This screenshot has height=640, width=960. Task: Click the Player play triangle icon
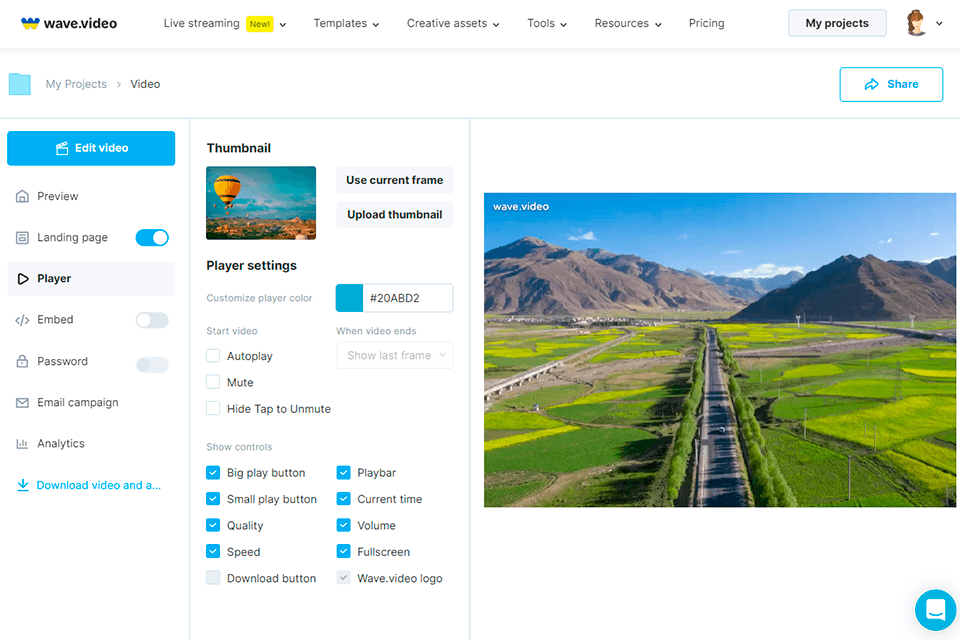(x=23, y=279)
